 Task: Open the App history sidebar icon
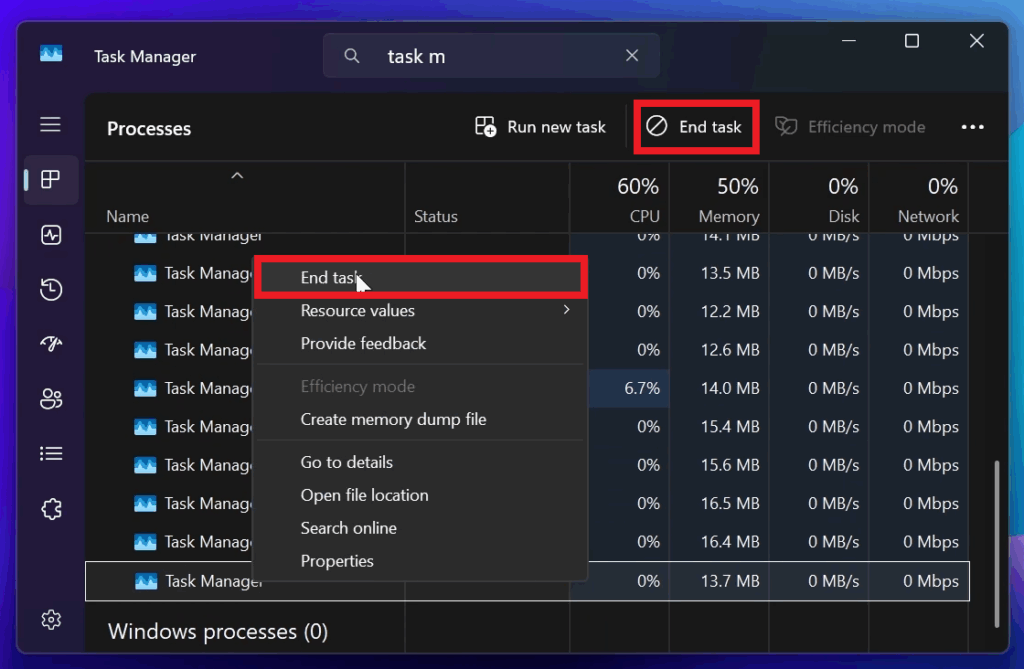[x=50, y=290]
